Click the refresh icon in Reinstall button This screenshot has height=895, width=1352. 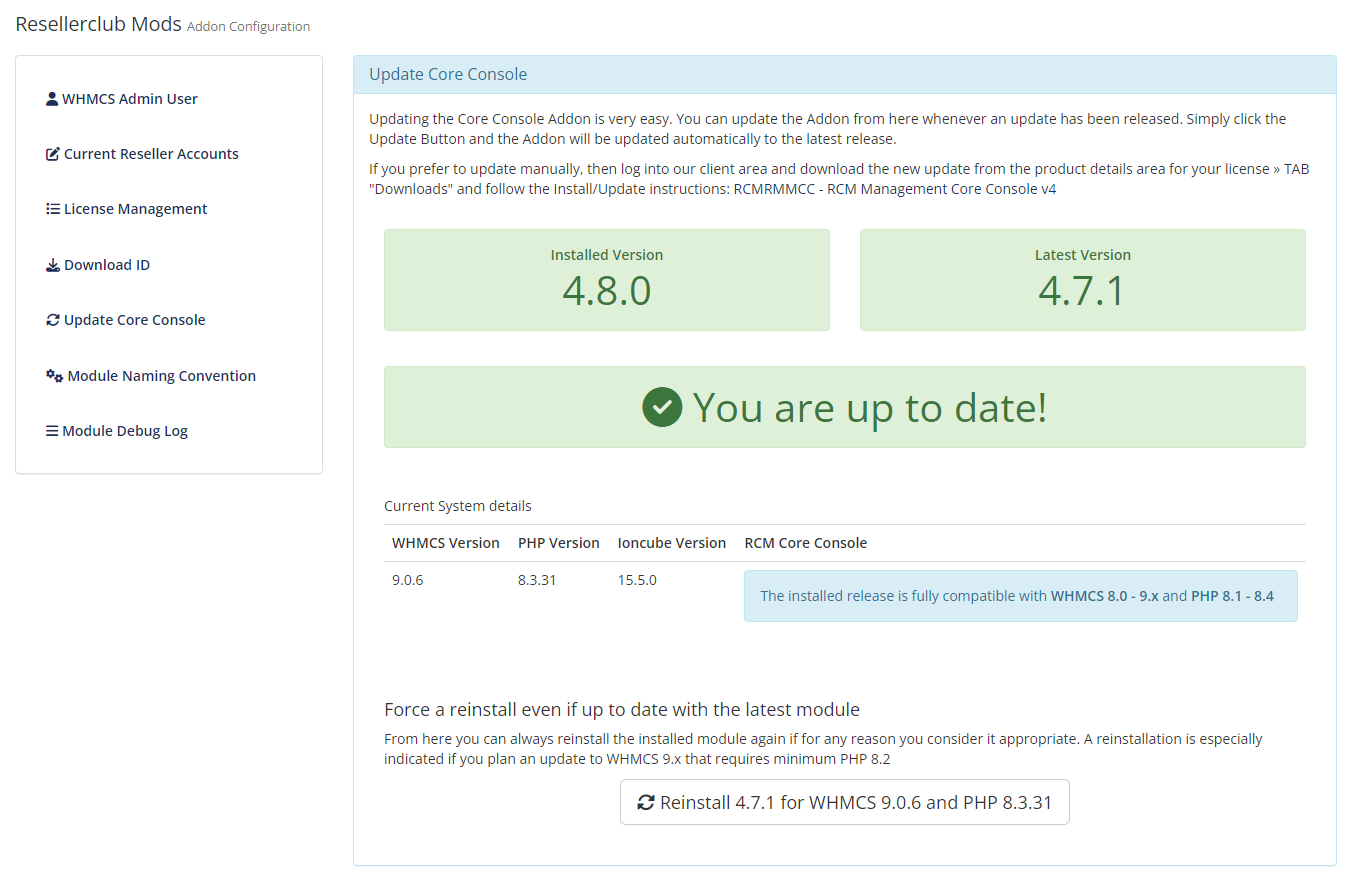pos(646,802)
